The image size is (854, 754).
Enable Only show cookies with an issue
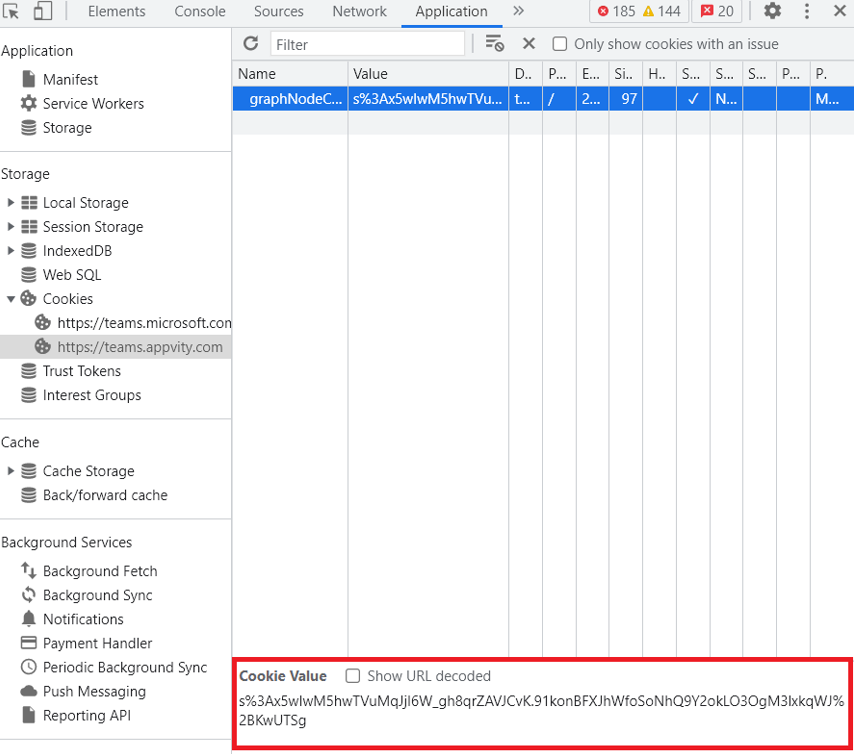pyautogui.click(x=560, y=44)
